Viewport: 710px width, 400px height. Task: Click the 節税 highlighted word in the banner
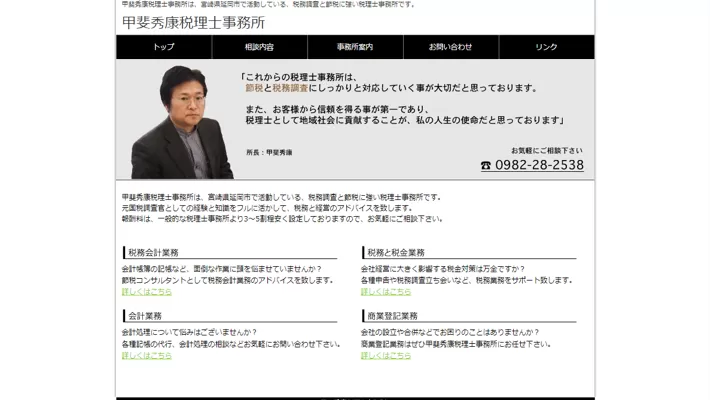click(x=254, y=88)
